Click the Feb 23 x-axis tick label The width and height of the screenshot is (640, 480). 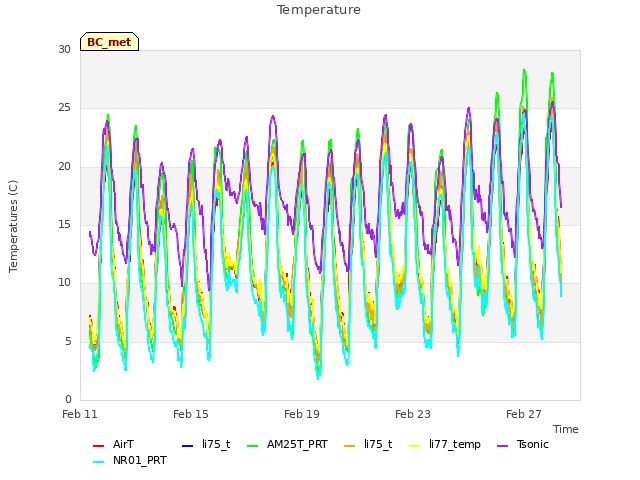(413, 414)
